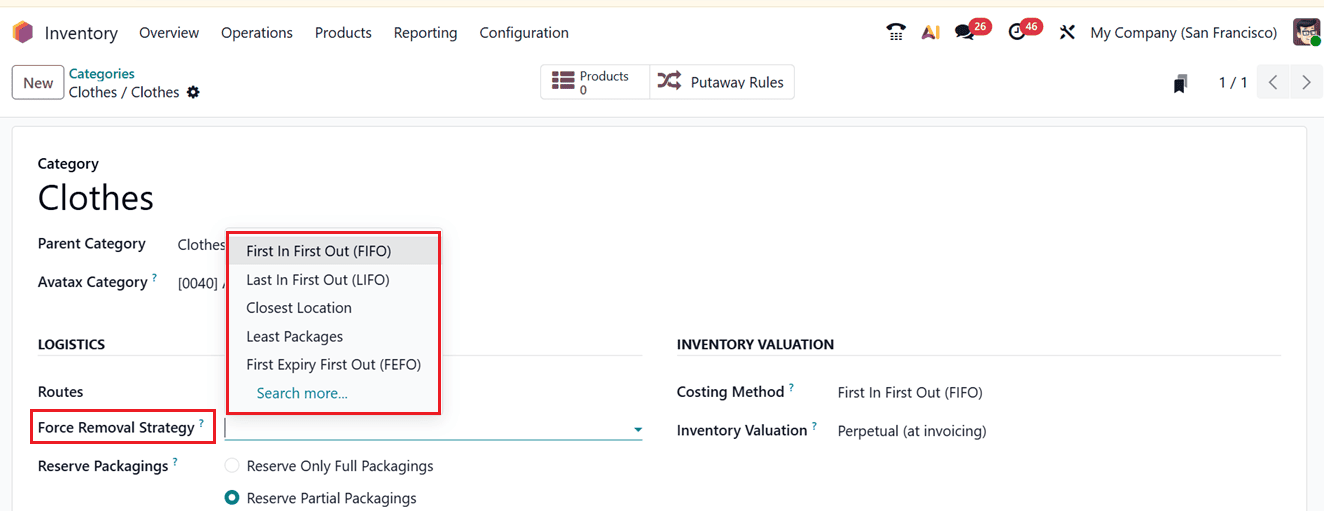Click the New button
This screenshot has height=511, width=1324.
(x=38, y=83)
